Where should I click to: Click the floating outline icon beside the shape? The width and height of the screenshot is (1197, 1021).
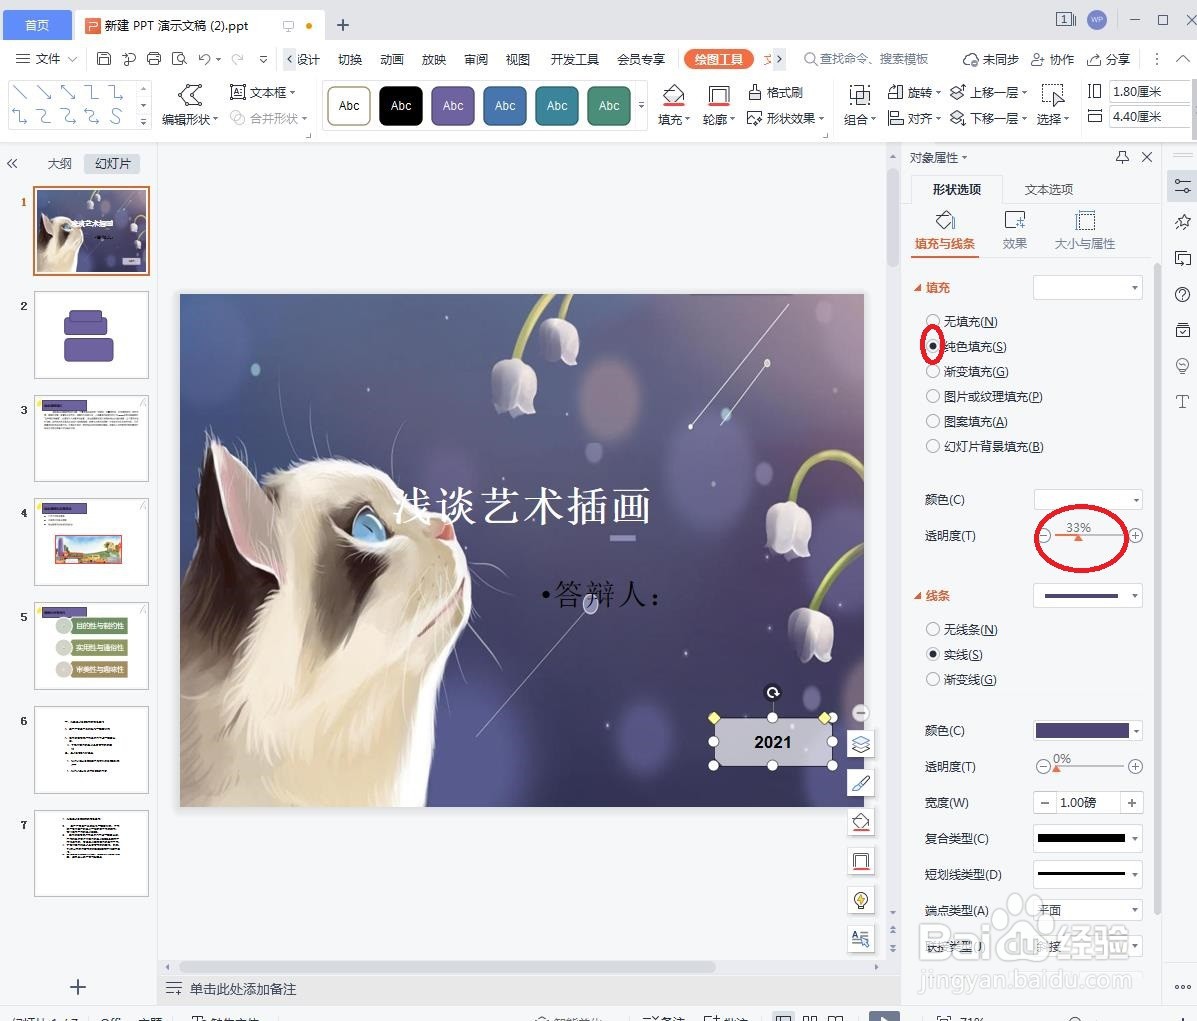click(x=861, y=861)
